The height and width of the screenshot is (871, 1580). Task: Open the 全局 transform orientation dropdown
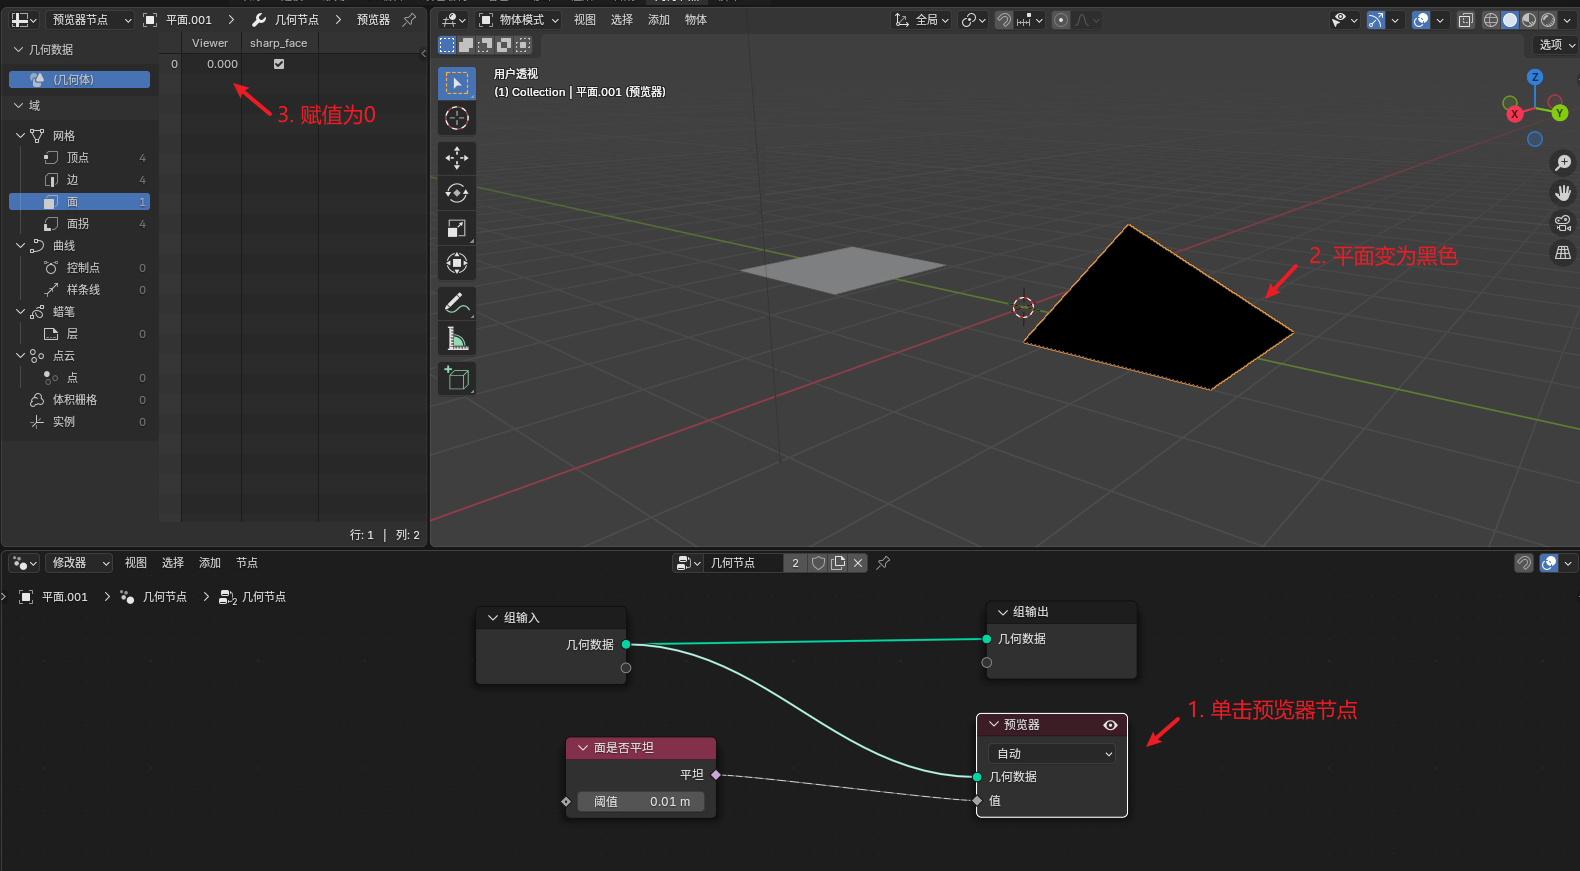click(x=921, y=20)
